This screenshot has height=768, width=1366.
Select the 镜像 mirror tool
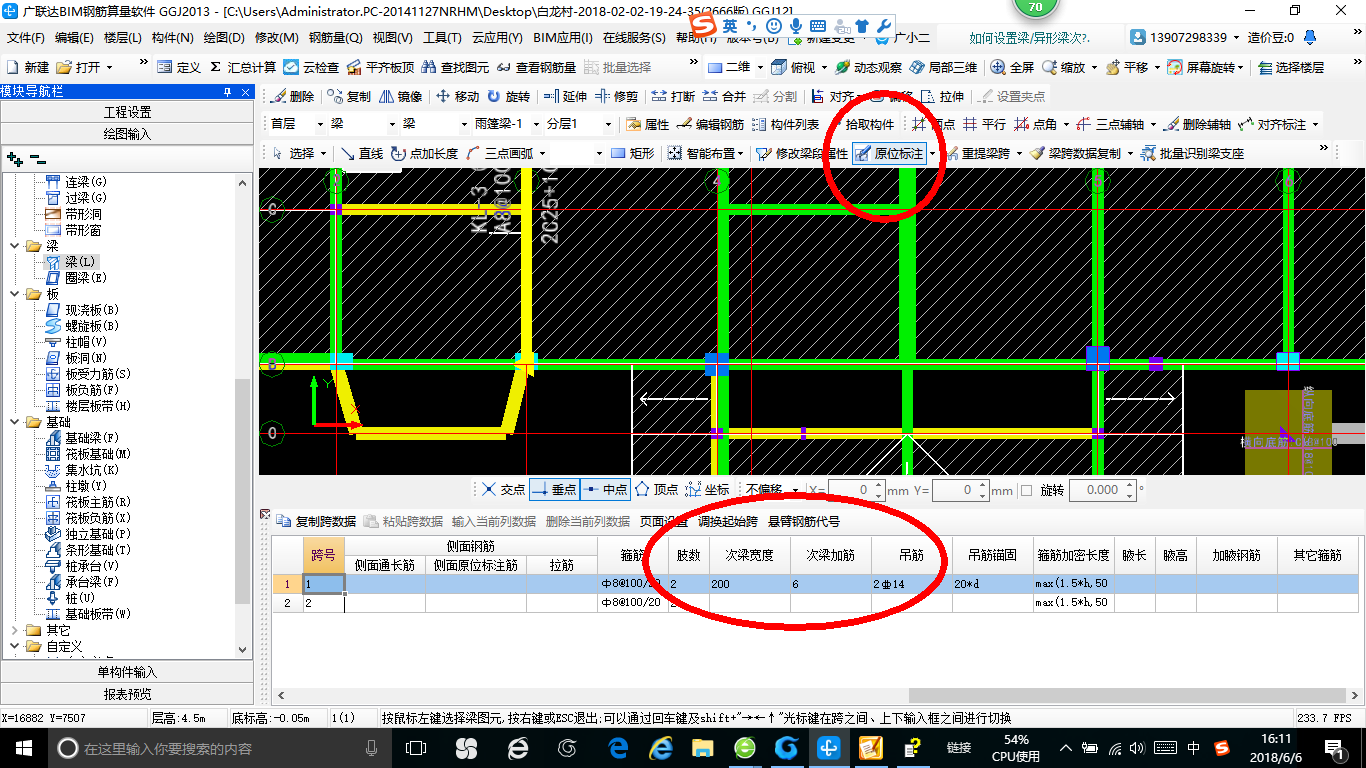tap(399, 97)
